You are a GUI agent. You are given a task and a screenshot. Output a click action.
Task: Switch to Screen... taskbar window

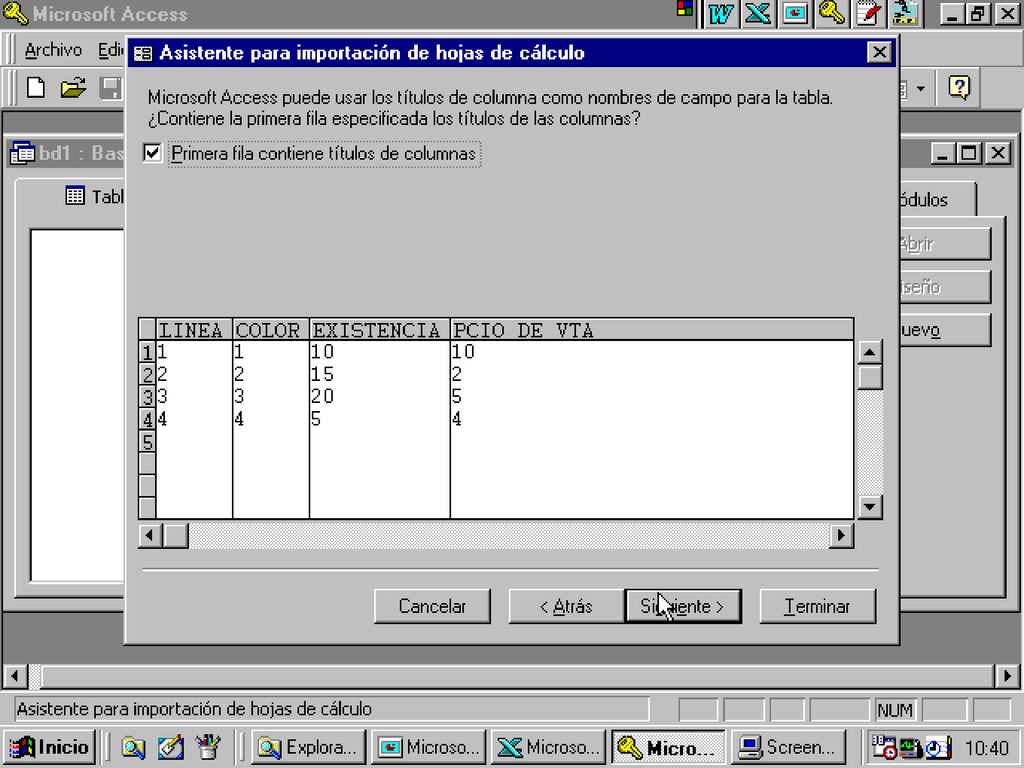tap(789, 747)
